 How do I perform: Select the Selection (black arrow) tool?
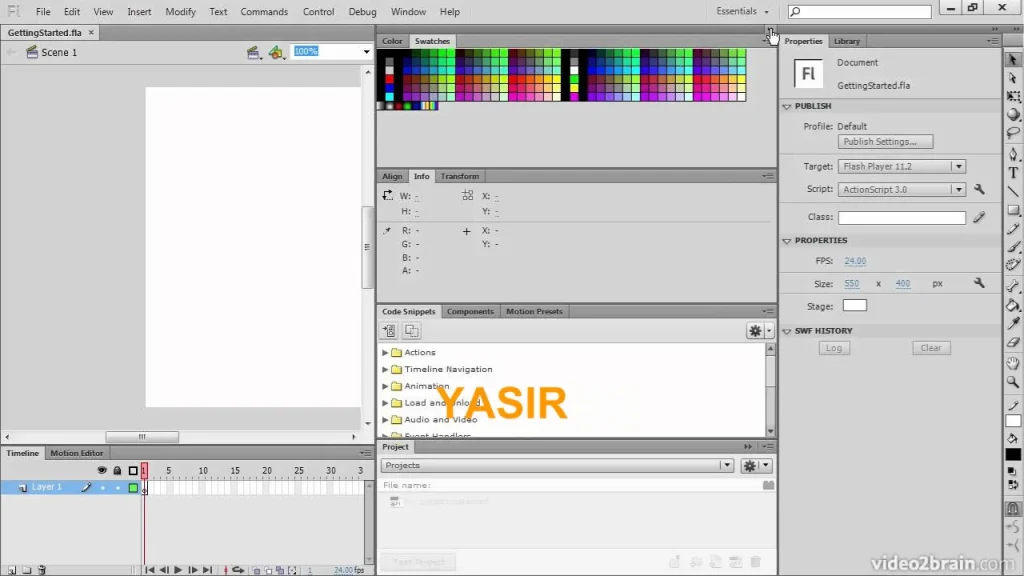coord(1013,59)
